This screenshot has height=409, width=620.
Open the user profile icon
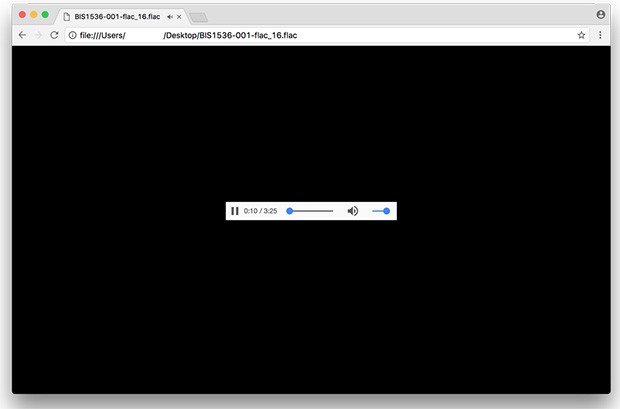point(601,15)
